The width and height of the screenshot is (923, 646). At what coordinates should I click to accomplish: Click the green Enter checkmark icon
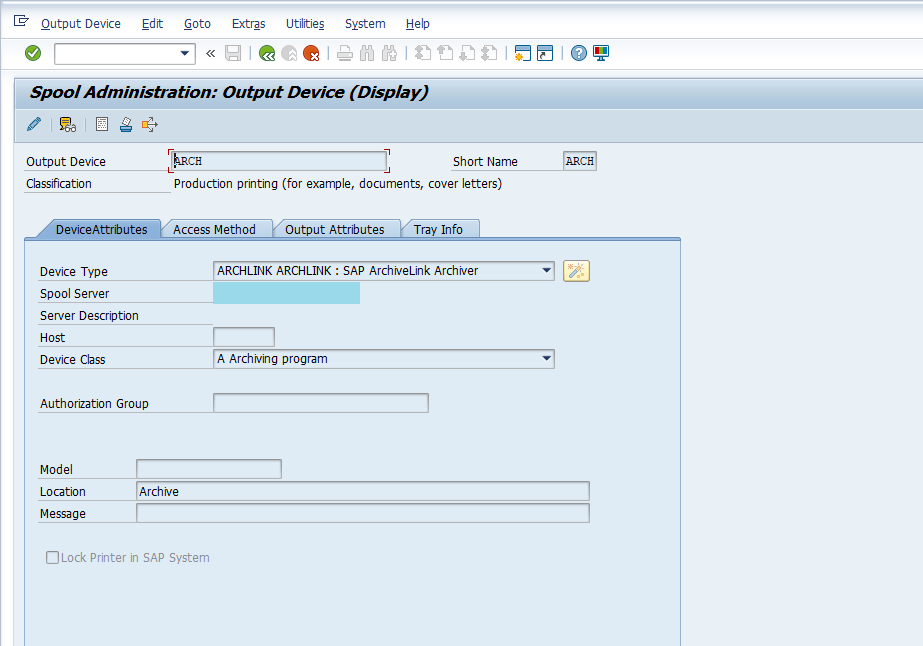33,54
